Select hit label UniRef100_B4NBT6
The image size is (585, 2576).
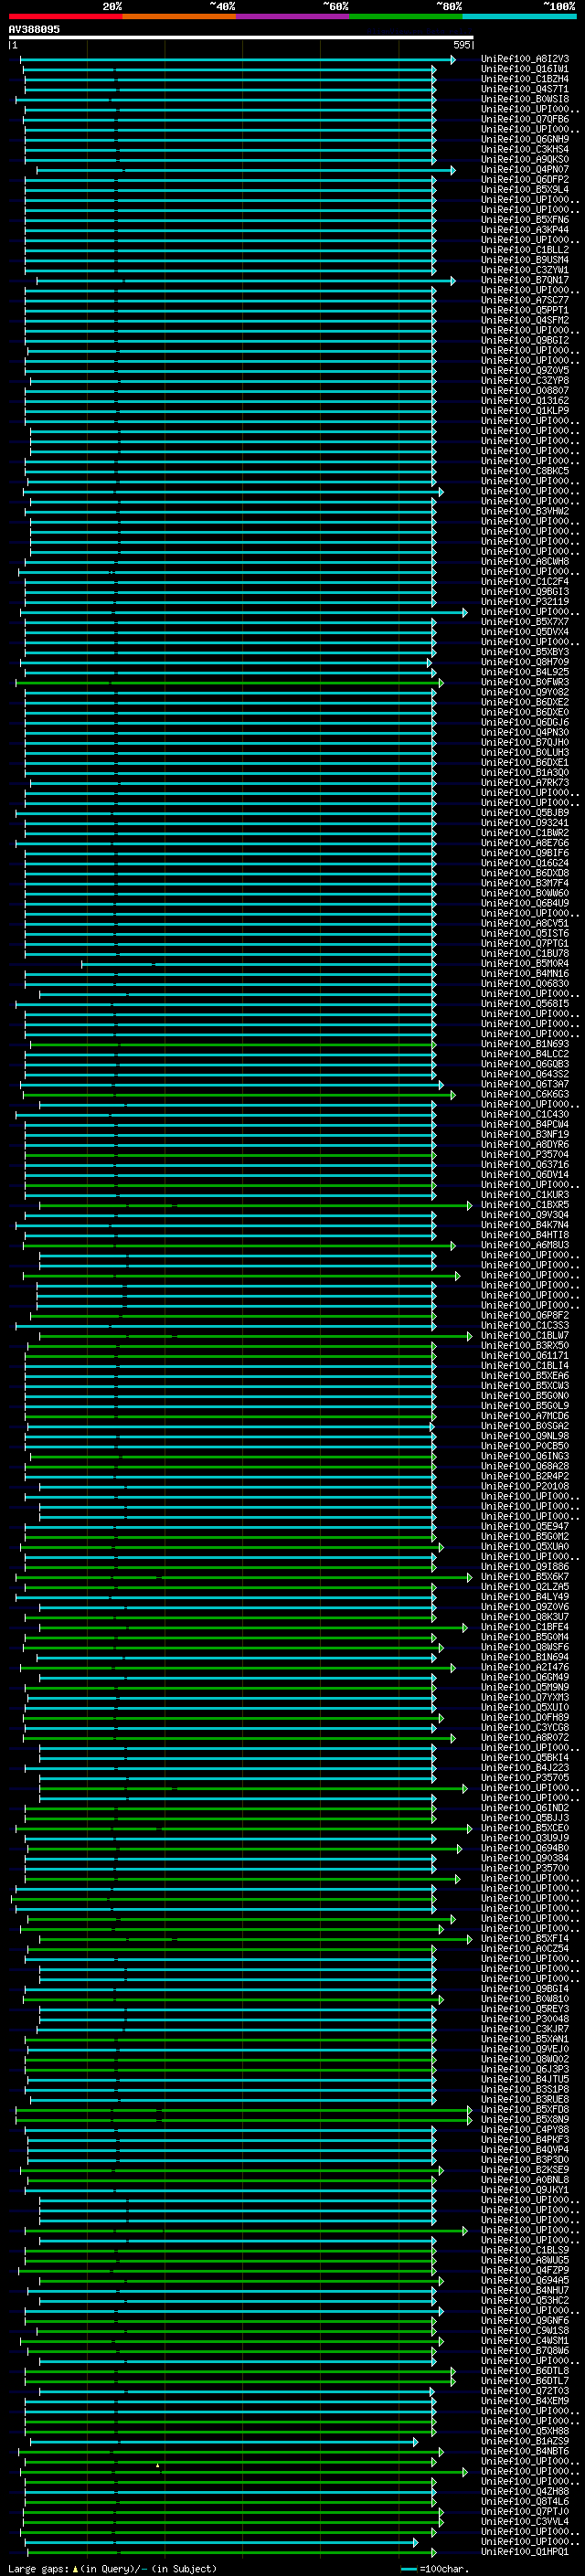[525, 2451]
